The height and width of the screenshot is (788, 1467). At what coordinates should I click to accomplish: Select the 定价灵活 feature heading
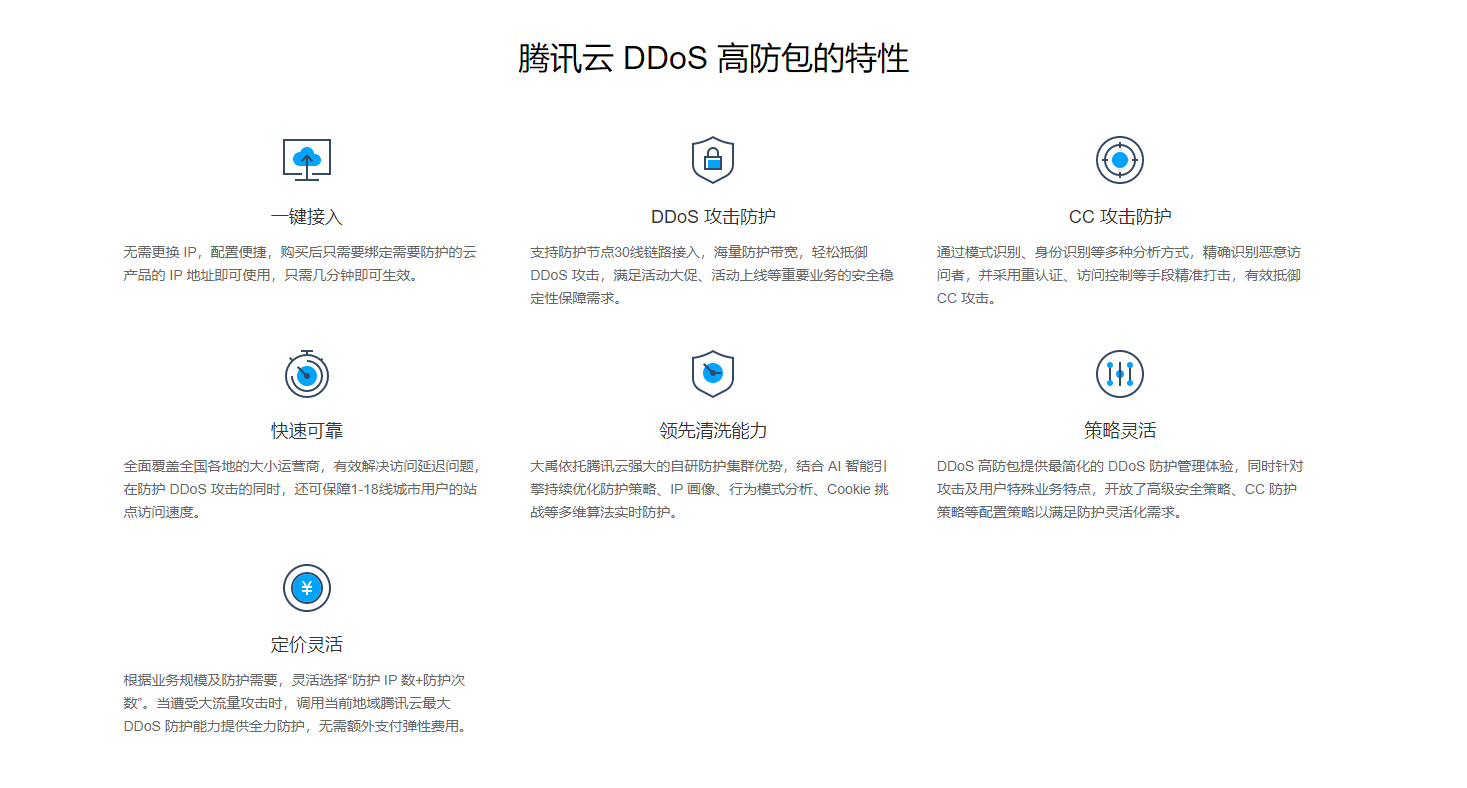[307, 645]
